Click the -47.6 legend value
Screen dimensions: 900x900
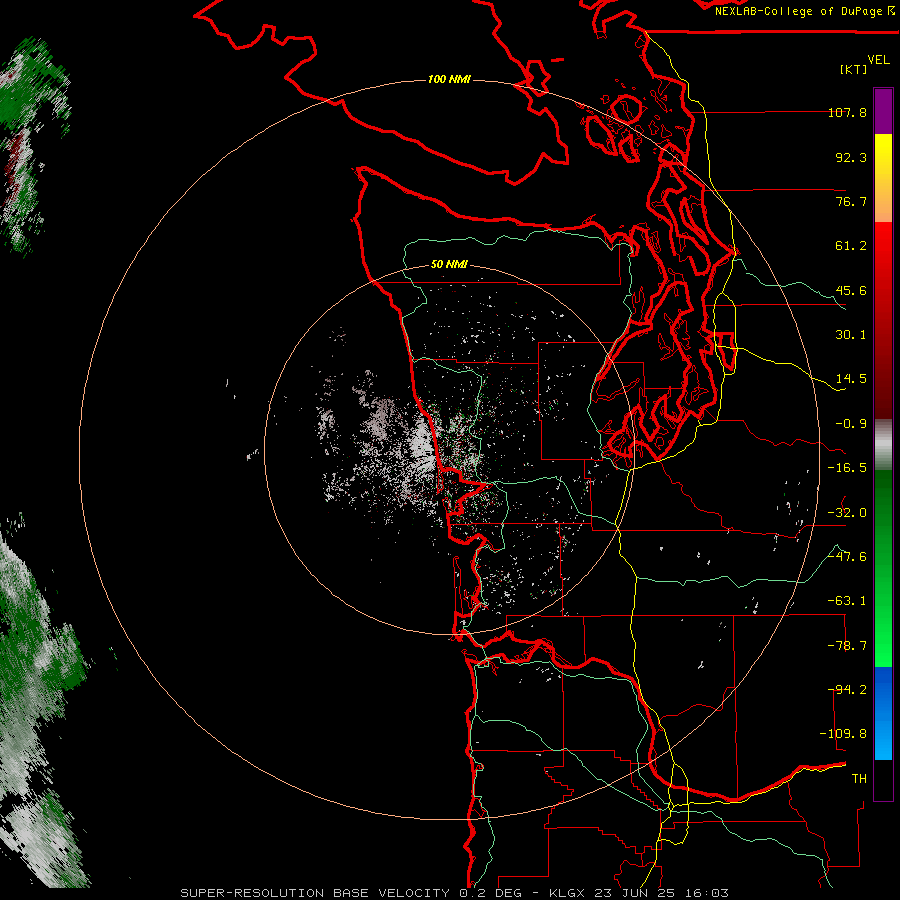coord(847,557)
